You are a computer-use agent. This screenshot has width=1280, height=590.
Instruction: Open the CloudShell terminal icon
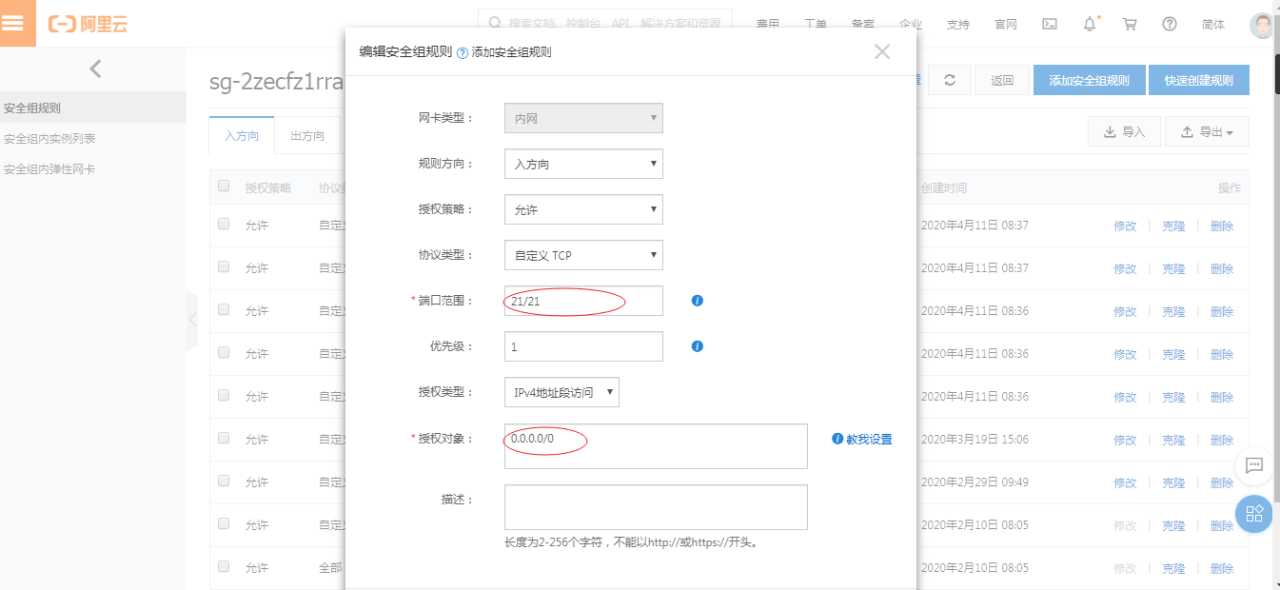(x=1049, y=22)
